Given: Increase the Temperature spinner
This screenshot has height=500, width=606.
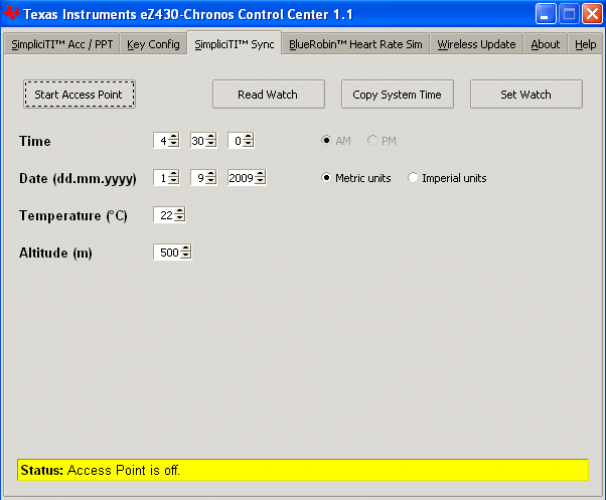Looking at the screenshot, I should (180, 211).
